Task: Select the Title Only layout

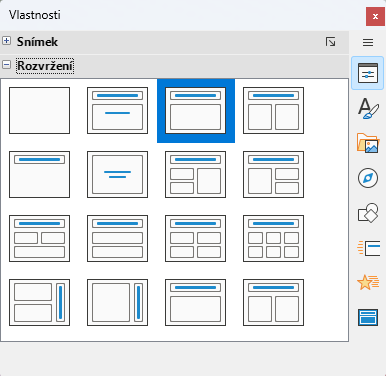Action: (39, 174)
